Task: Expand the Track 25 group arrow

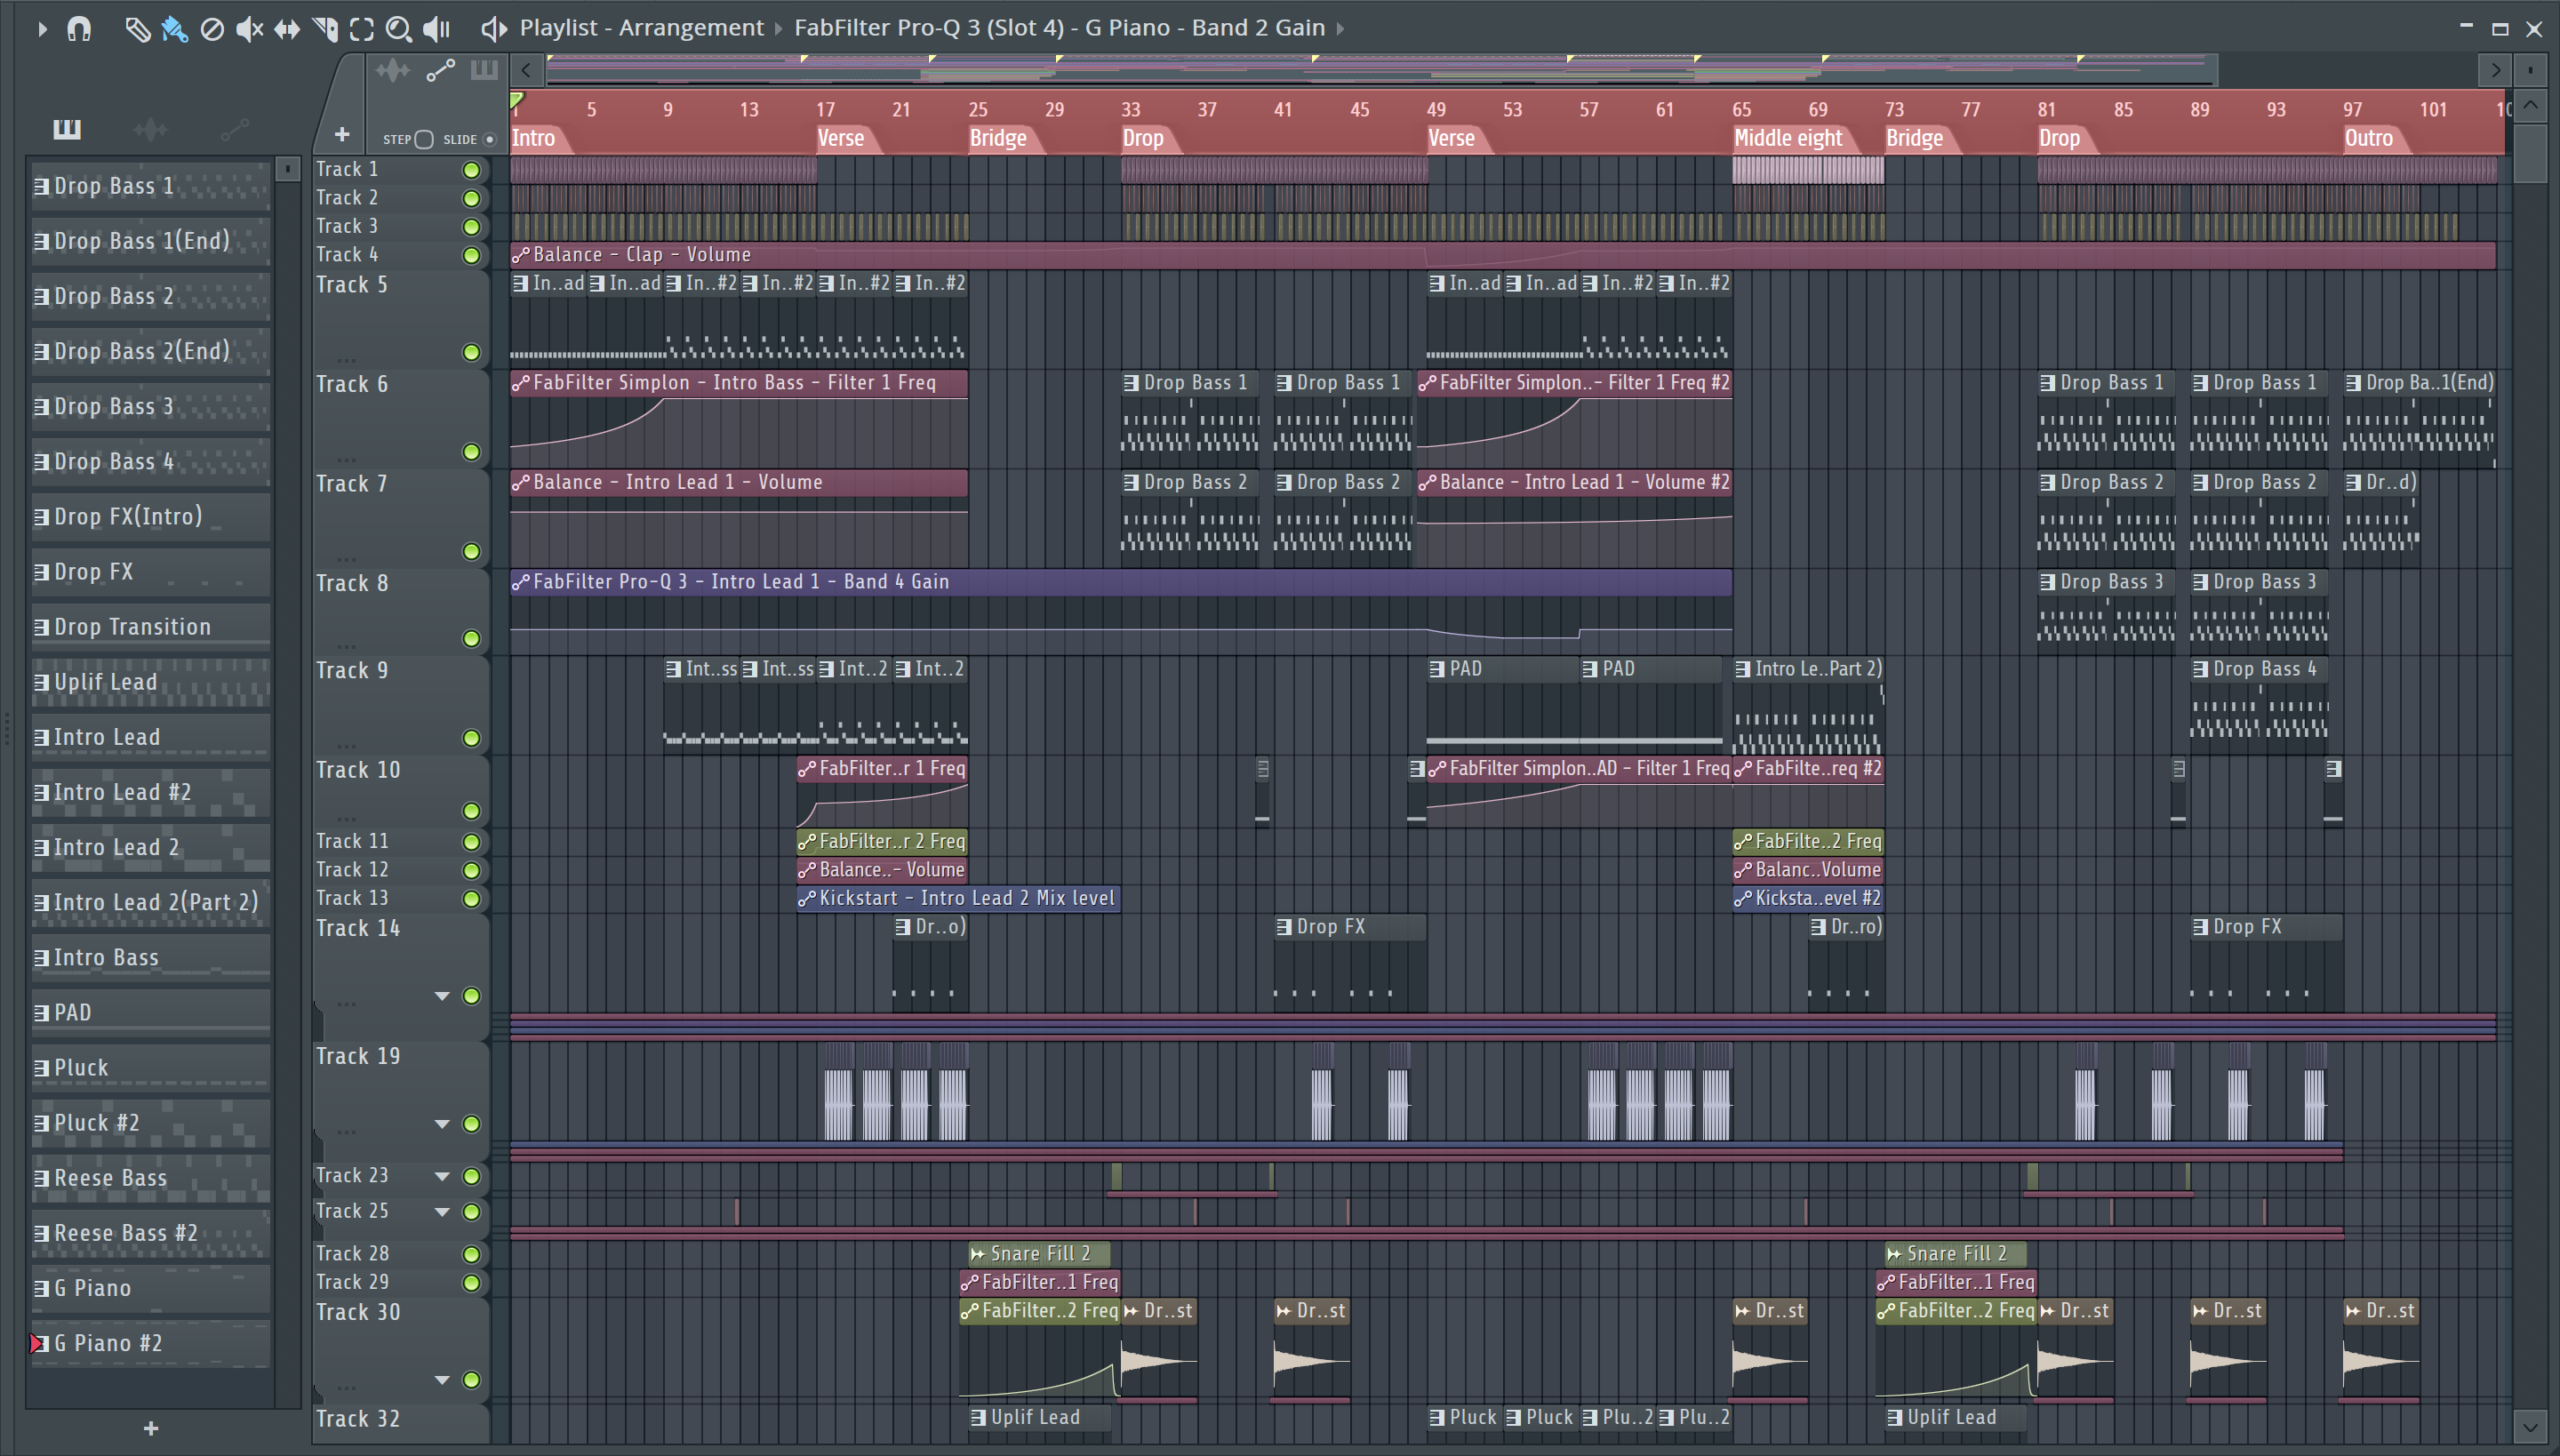Action: 442,1212
